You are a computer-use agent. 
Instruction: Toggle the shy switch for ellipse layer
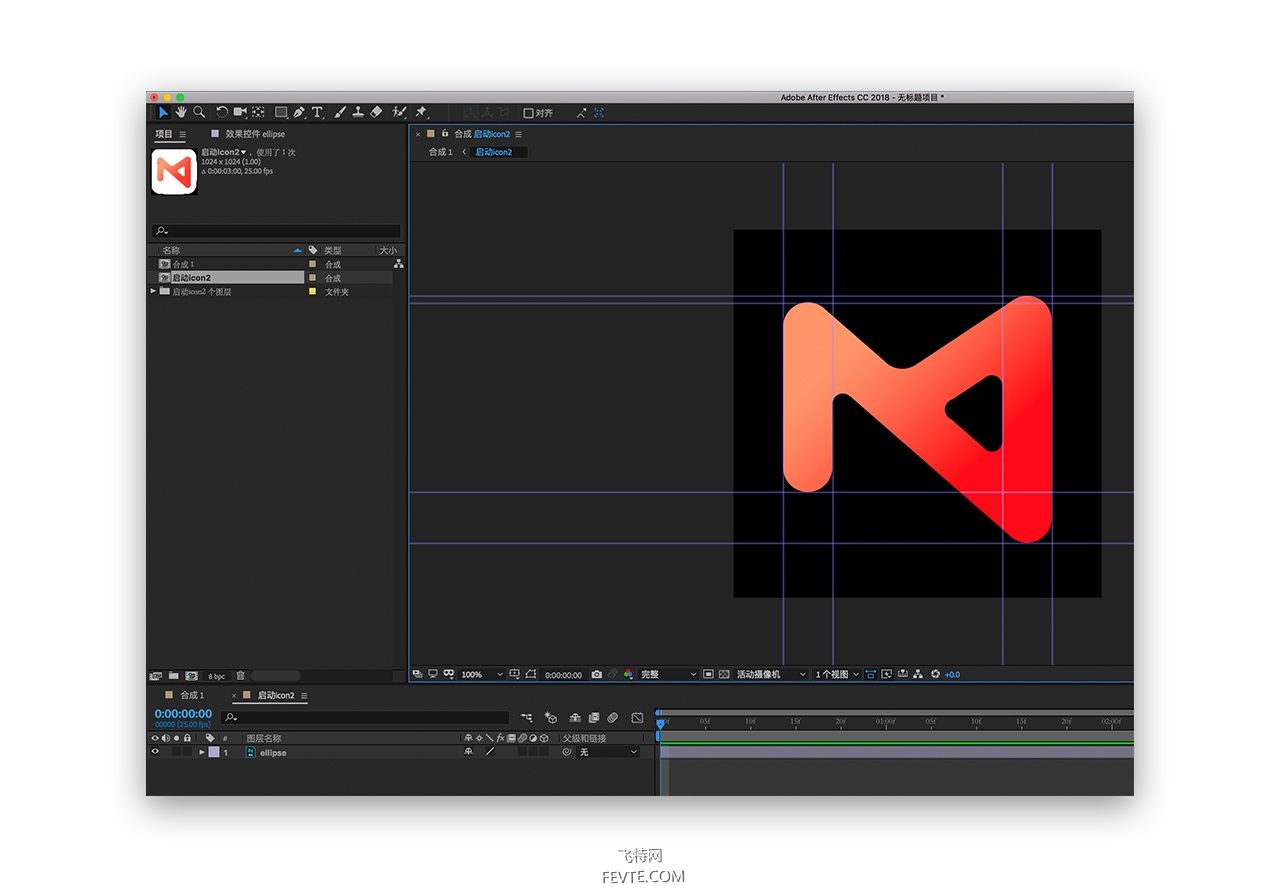pyautogui.click(x=468, y=752)
